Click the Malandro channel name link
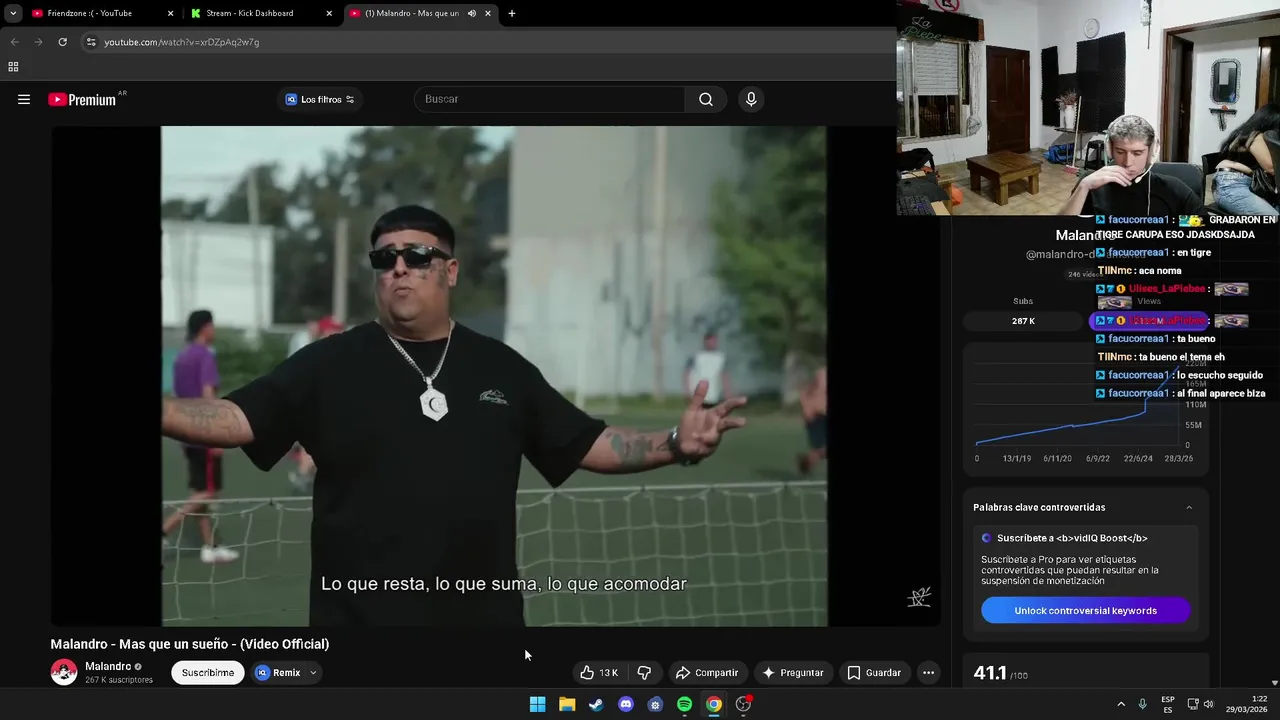Screen dimensions: 1280x720 [x=108, y=666]
